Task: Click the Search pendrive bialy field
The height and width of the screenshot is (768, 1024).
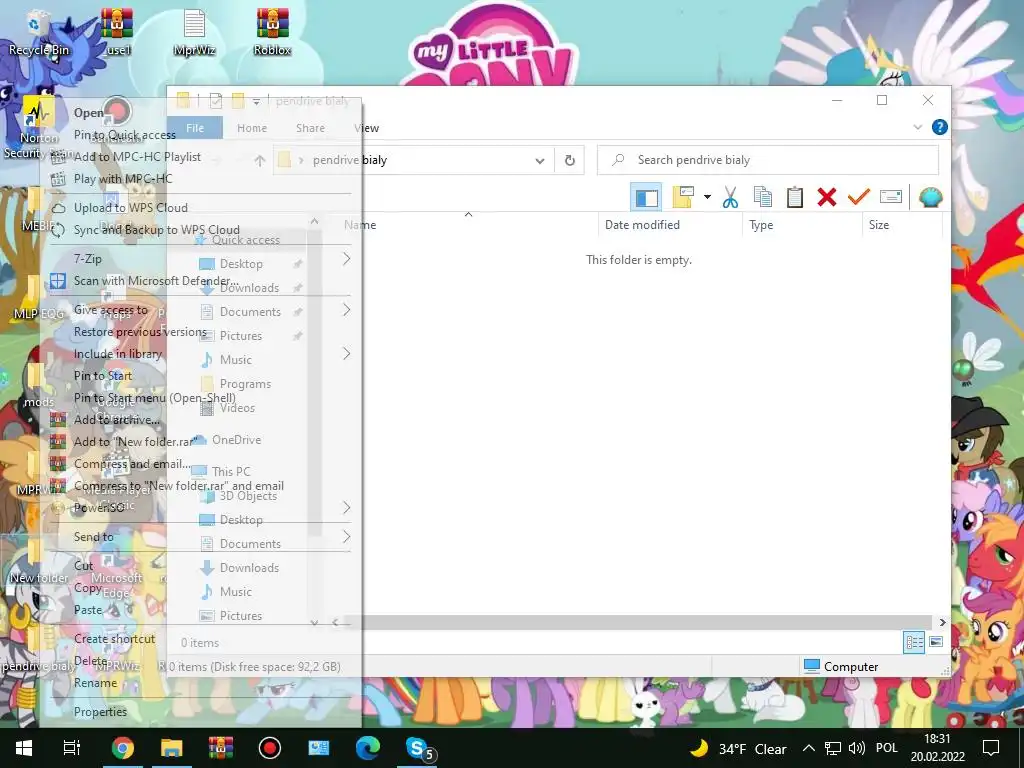Action: coord(768,160)
